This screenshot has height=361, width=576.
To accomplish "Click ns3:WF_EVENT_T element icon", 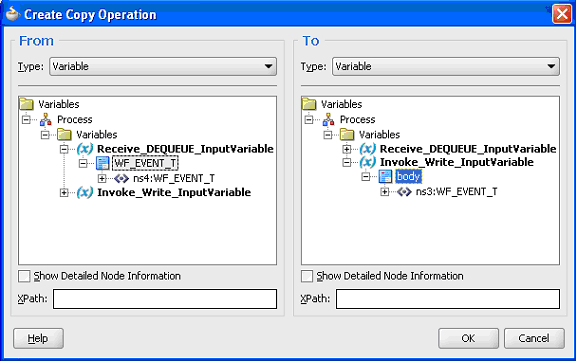I will (404, 192).
